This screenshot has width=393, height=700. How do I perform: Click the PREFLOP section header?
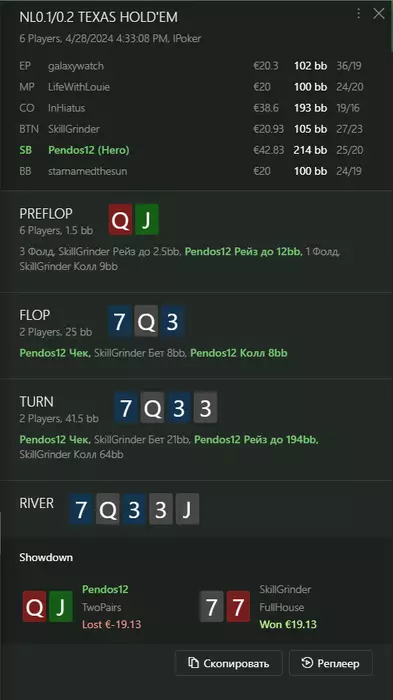coord(46,214)
